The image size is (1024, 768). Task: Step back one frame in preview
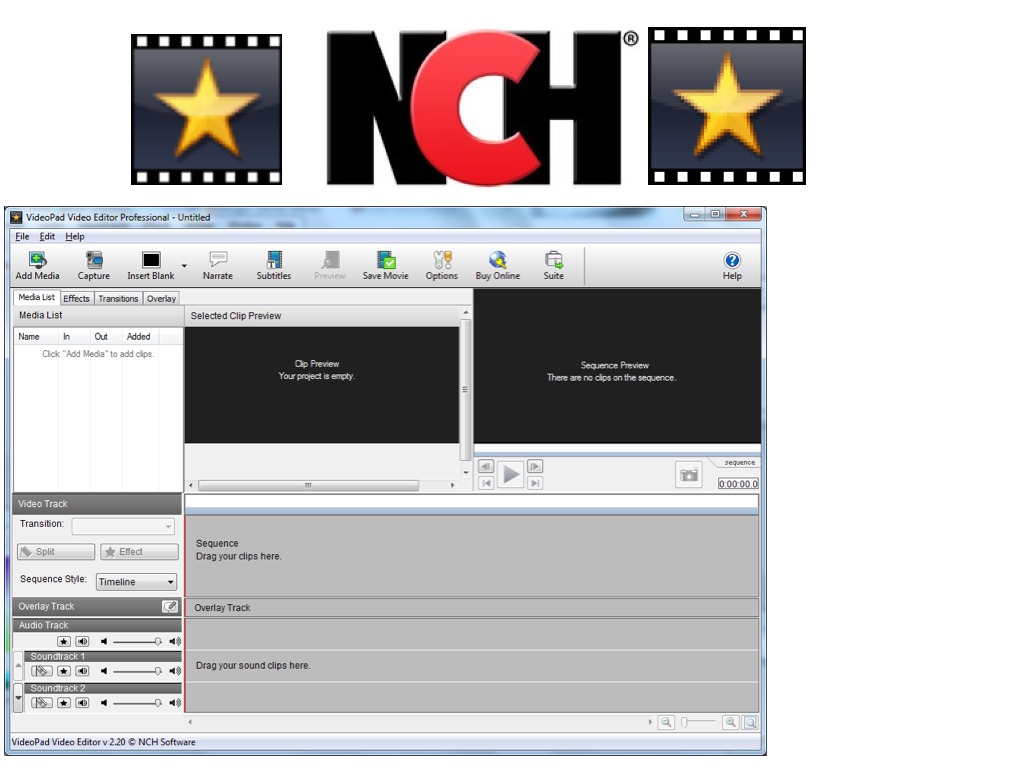coord(486,466)
